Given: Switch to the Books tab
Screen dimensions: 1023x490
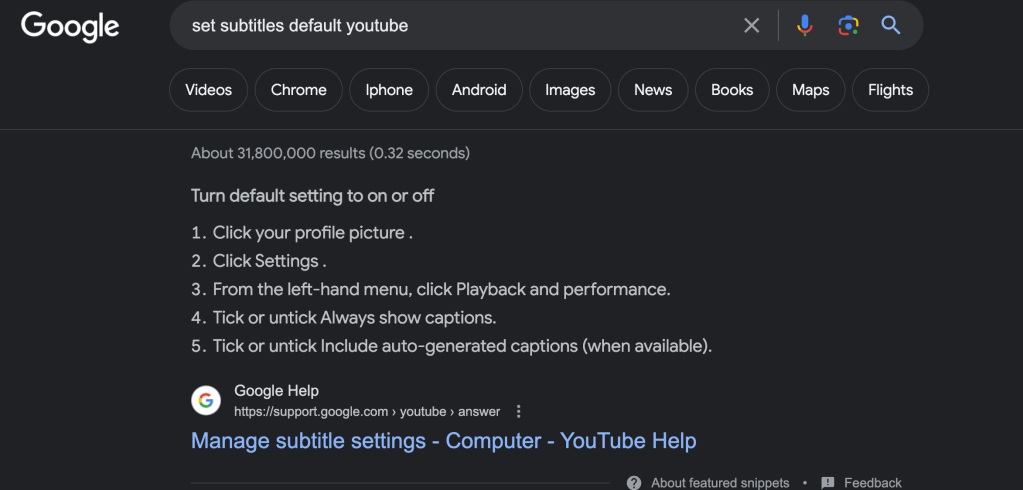Looking at the screenshot, I should pyautogui.click(x=732, y=90).
